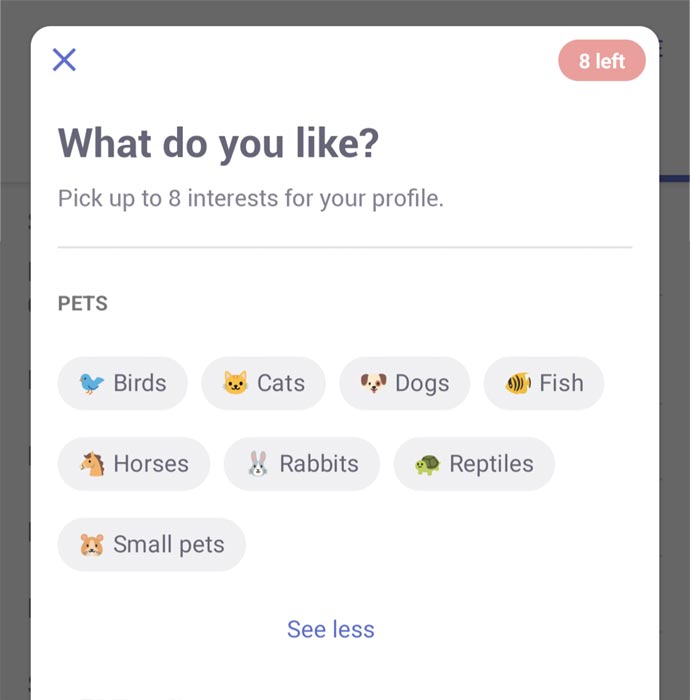The height and width of the screenshot is (700, 690).
Task: Toggle the Cats interest label
Action: point(281,383)
